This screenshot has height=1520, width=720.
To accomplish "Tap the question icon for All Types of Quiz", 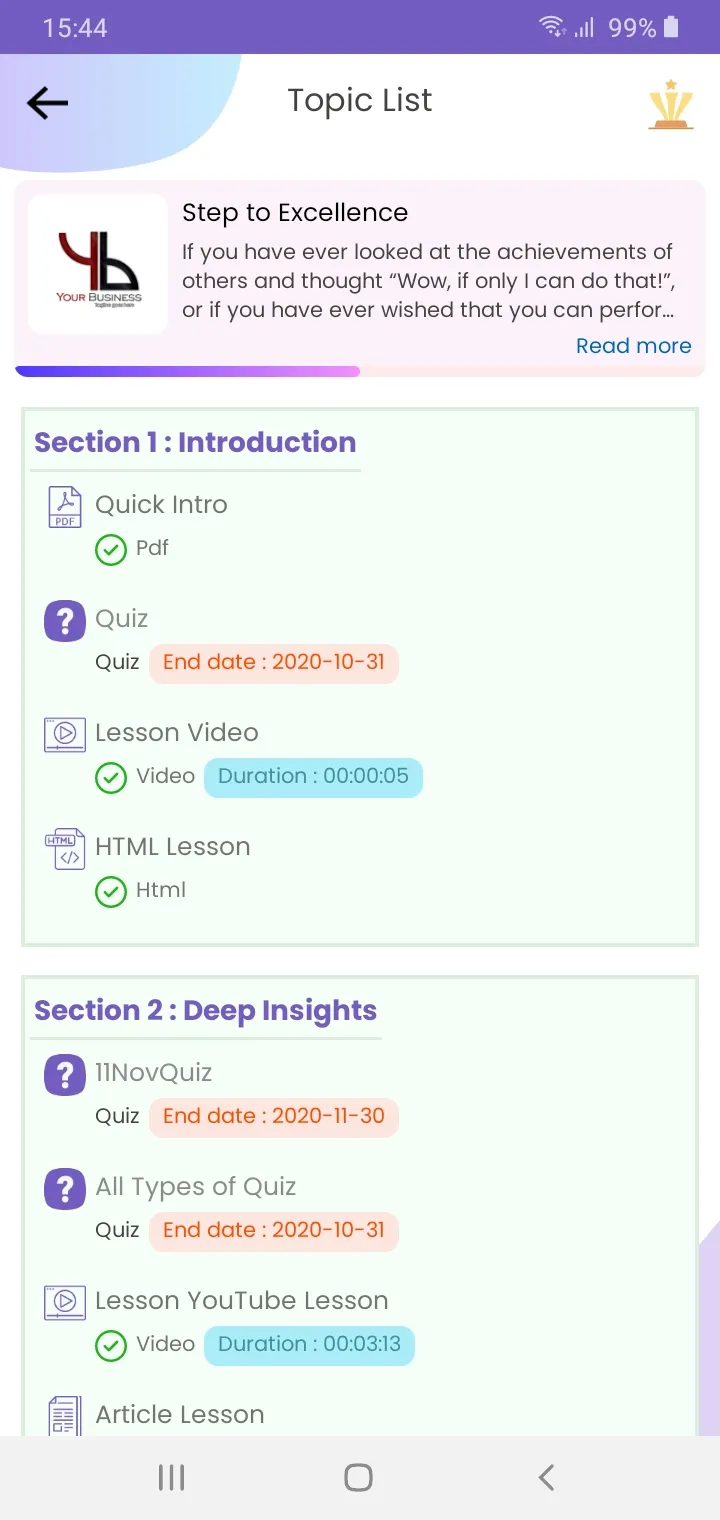I will (x=65, y=1189).
